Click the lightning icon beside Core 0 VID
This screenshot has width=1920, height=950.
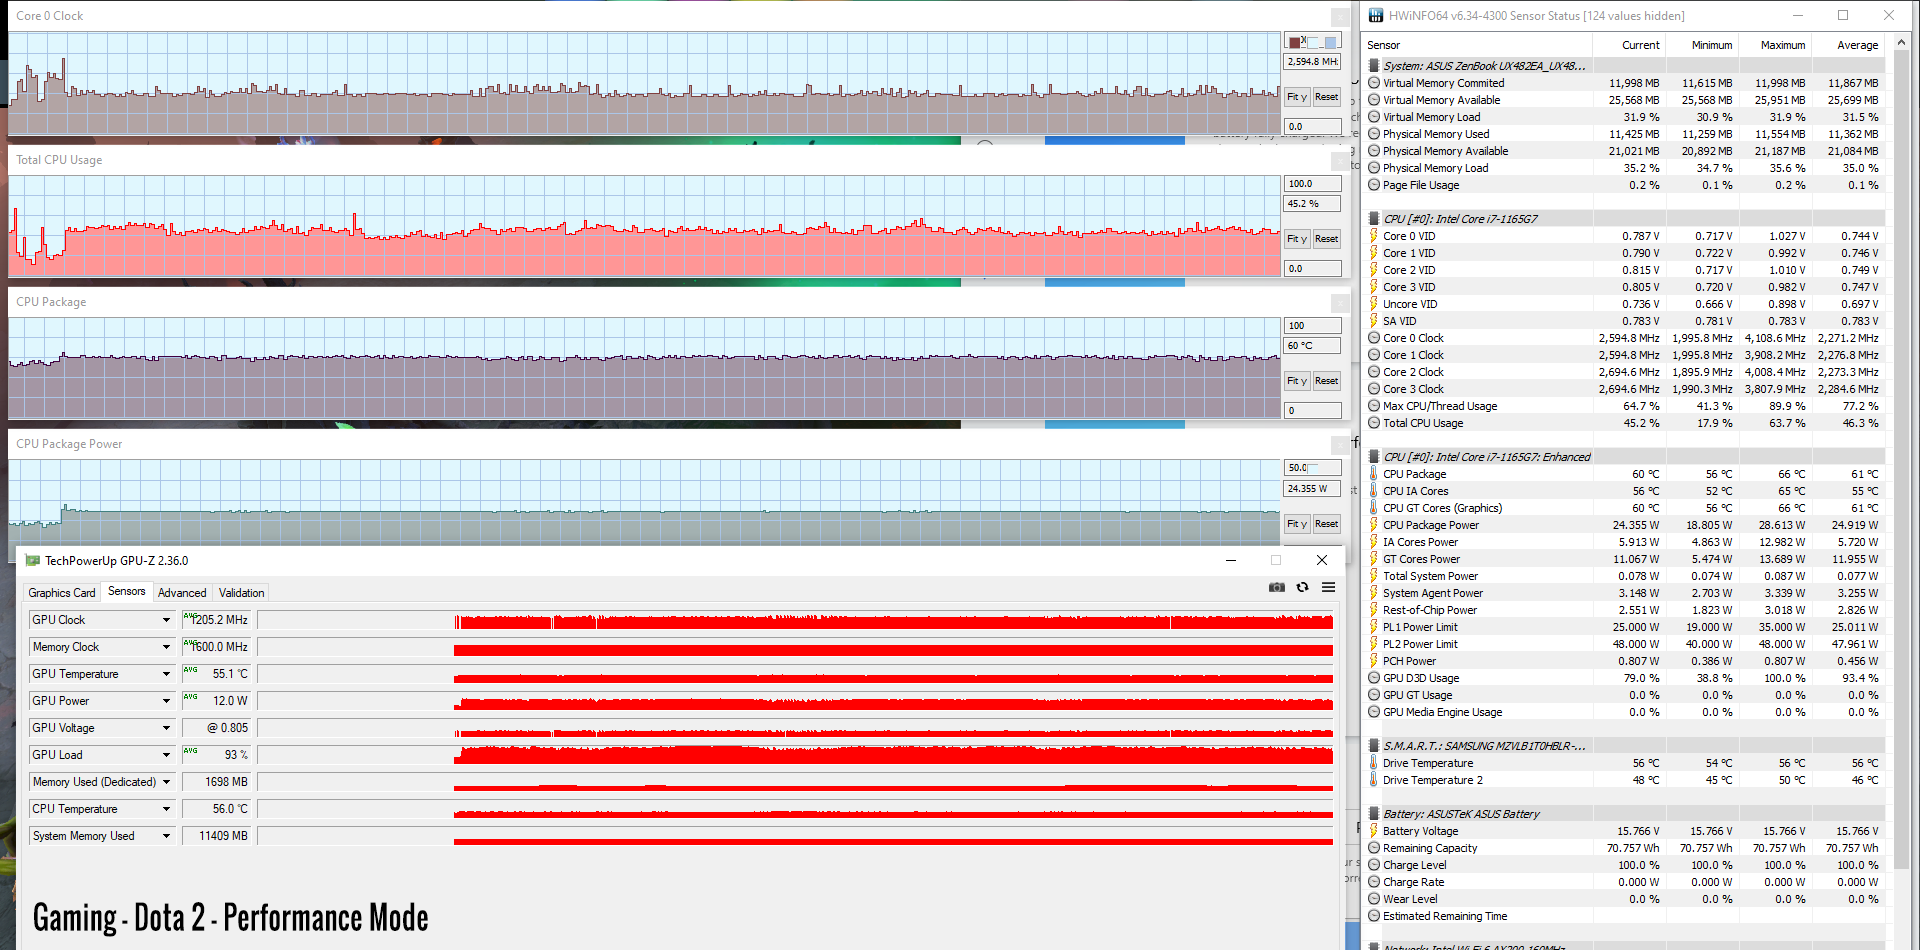point(1374,236)
